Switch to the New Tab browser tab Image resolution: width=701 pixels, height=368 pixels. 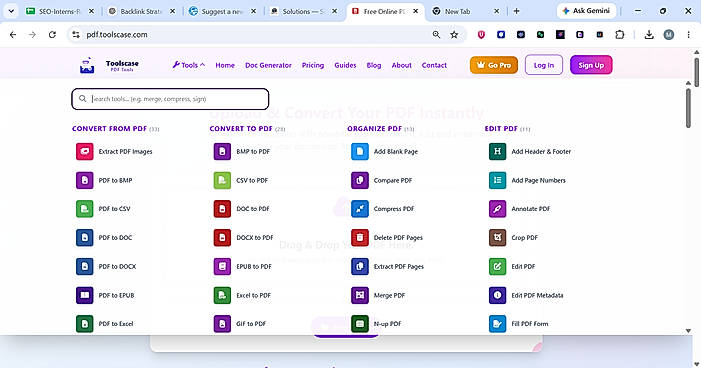click(x=466, y=11)
